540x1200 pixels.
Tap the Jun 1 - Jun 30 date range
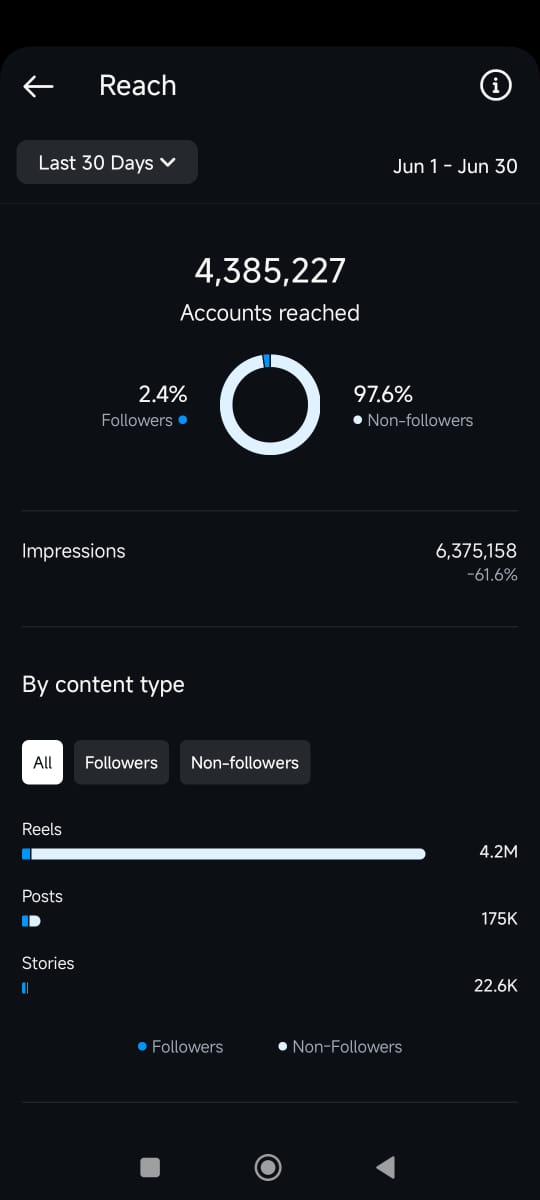click(x=455, y=166)
